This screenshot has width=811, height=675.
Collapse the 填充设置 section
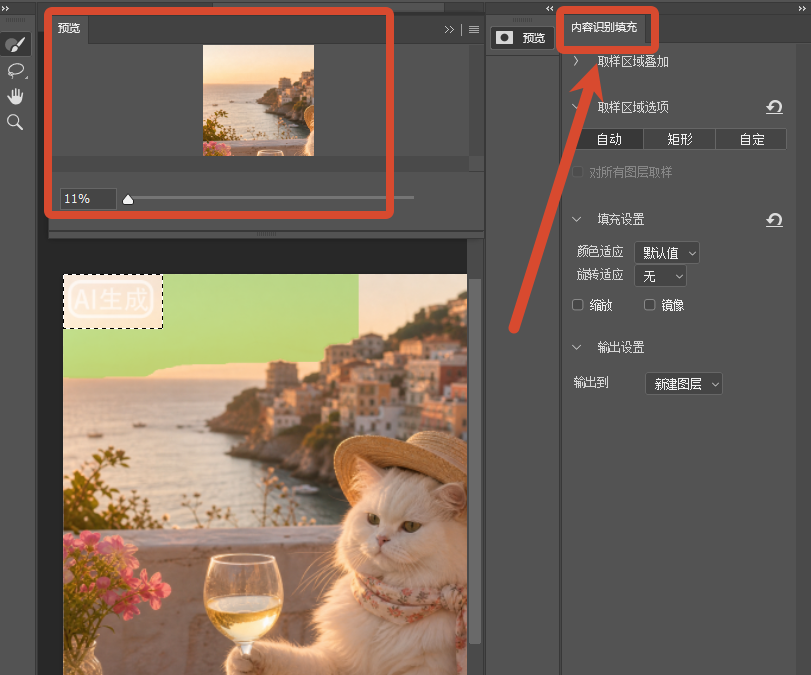coord(577,219)
